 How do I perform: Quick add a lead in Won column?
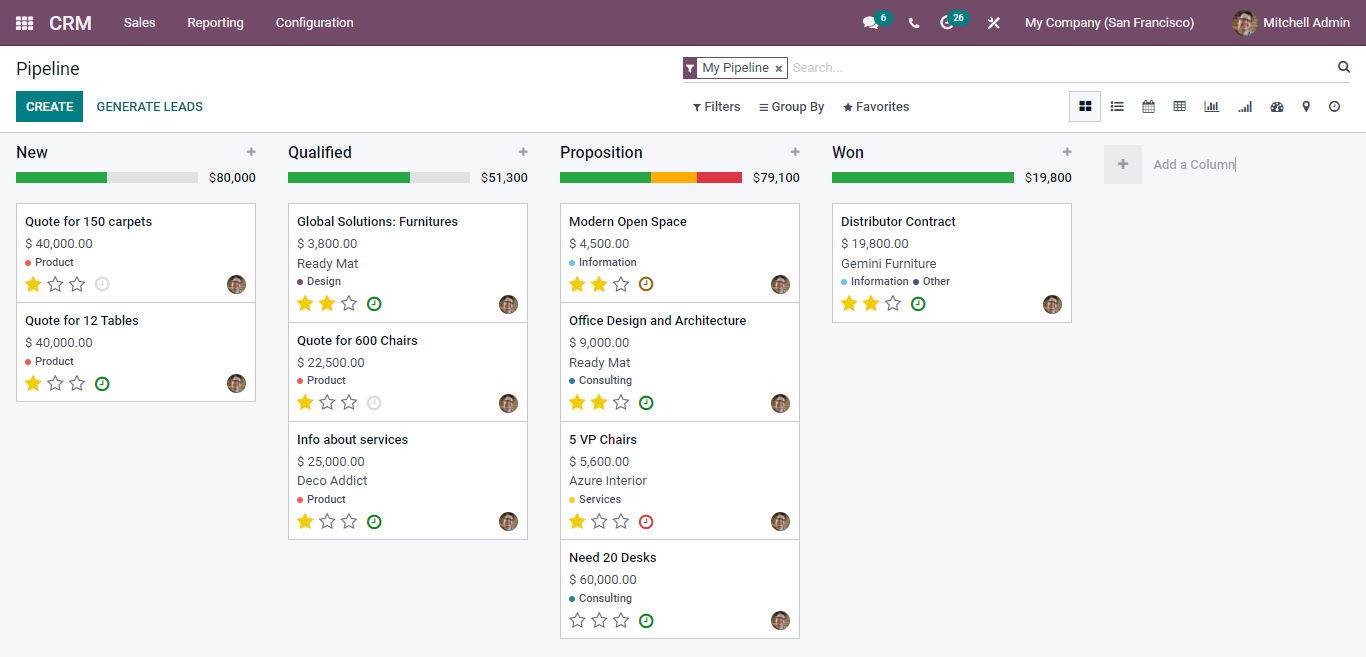[1067, 152]
